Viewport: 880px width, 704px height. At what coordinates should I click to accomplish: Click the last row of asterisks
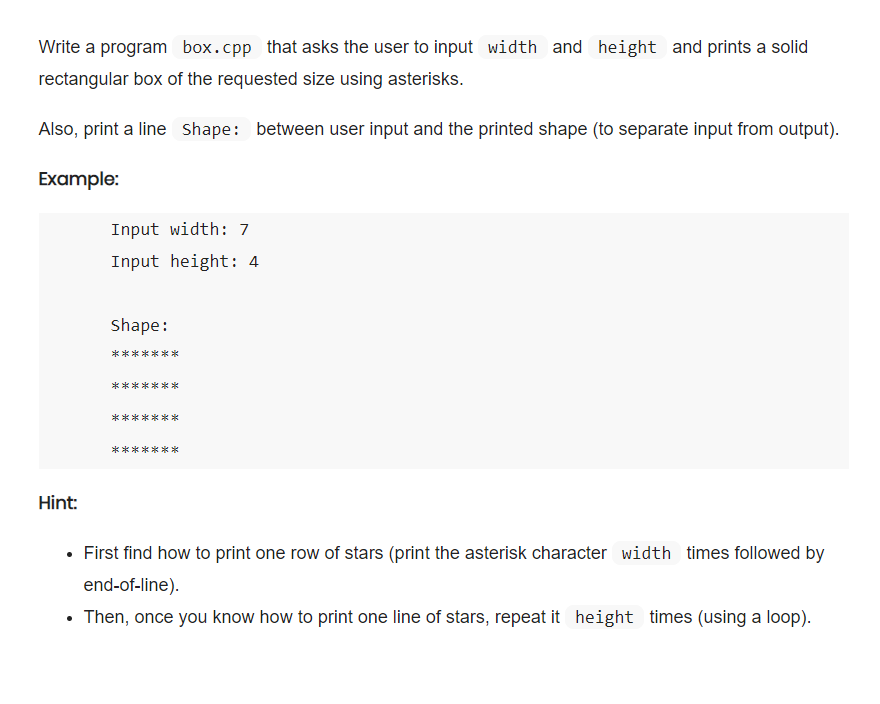coord(145,451)
